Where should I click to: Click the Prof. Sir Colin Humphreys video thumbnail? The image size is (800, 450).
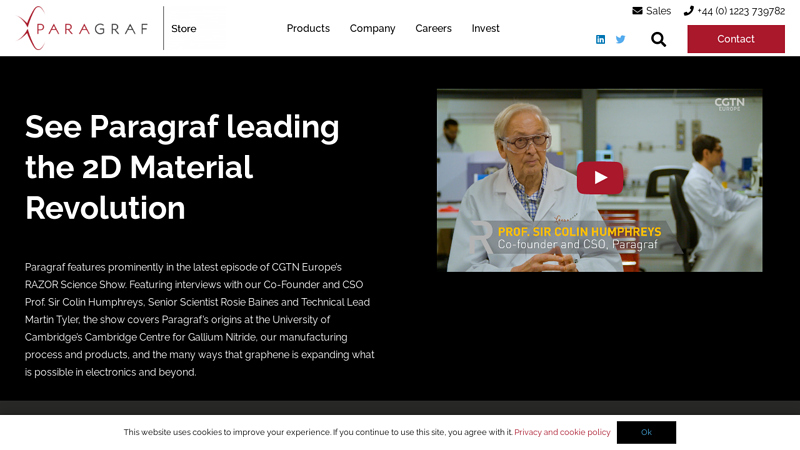[599, 180]
